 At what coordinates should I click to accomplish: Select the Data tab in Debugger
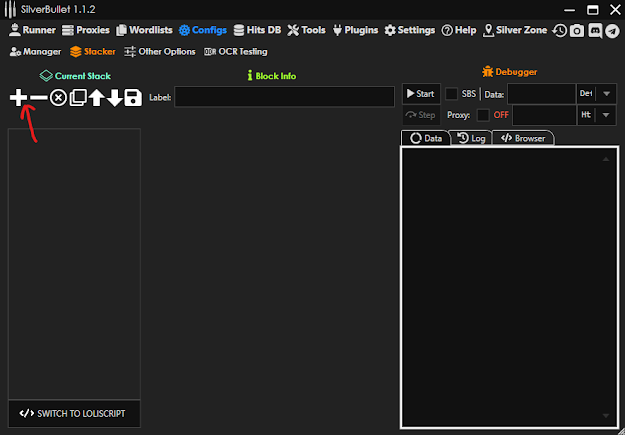click(x=426, y=138)
